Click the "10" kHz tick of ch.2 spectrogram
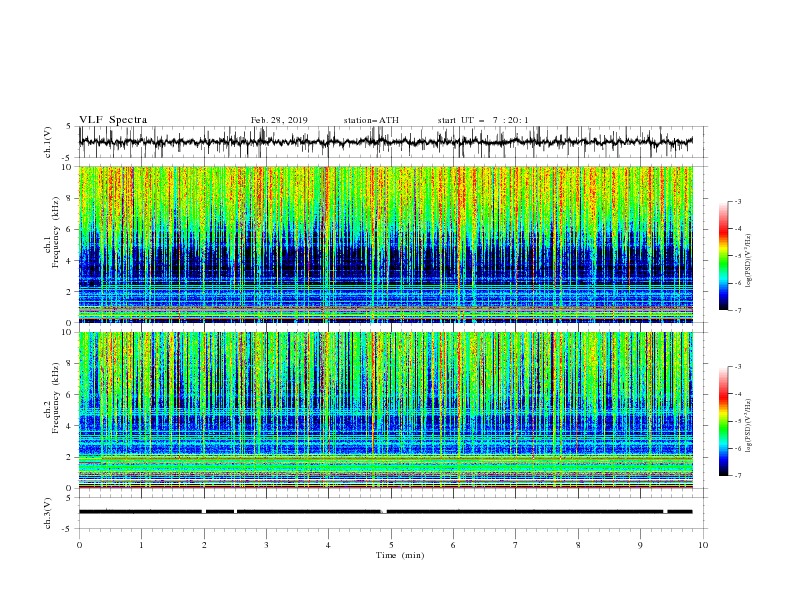Screen dimensions: 792x612 pos(68,332)
